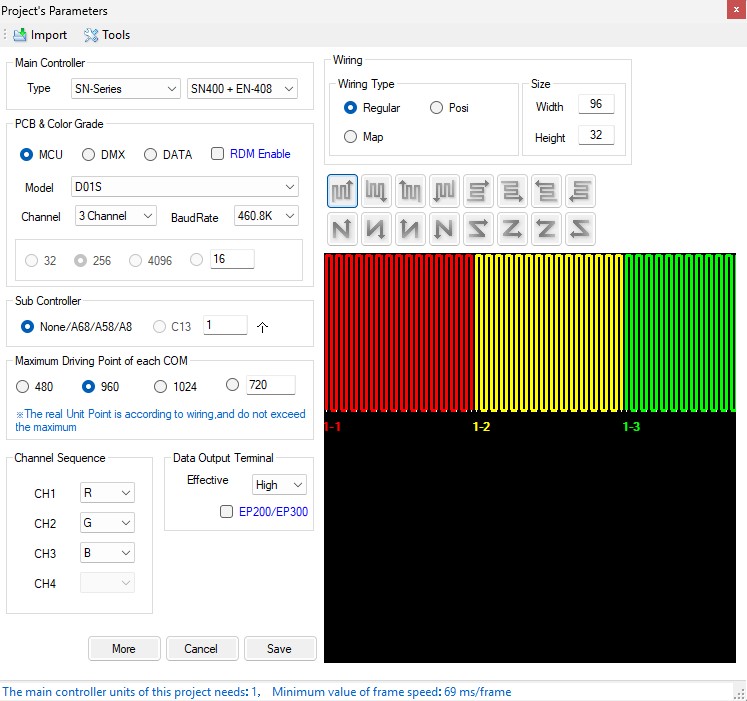Open the Import menu

click(40, 35)
